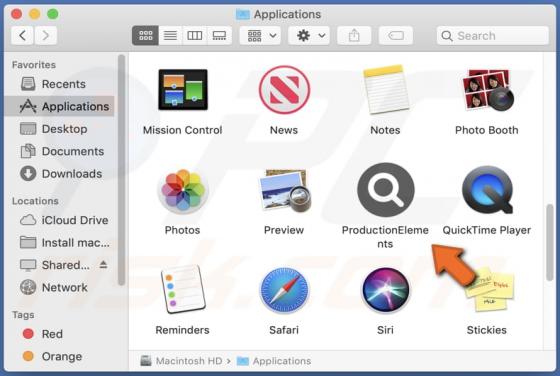Filter by the Red tag
The width and height of the screenshot is (560, 376).
click(x=60, y=334)
